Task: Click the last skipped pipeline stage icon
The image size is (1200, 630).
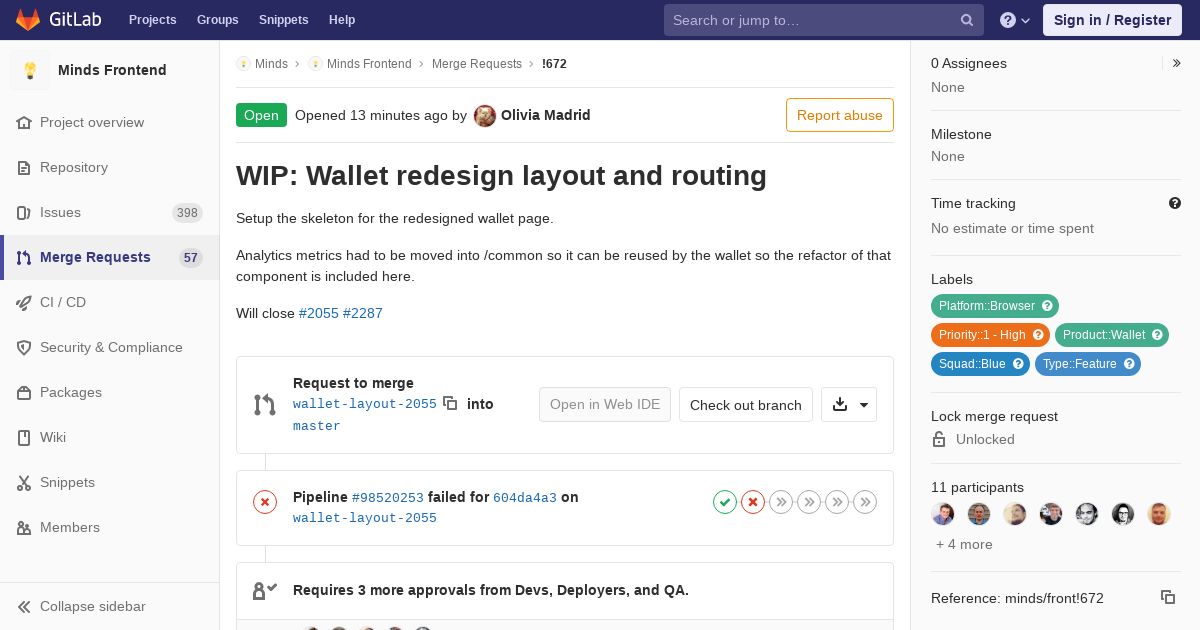Action: [865, 502]
